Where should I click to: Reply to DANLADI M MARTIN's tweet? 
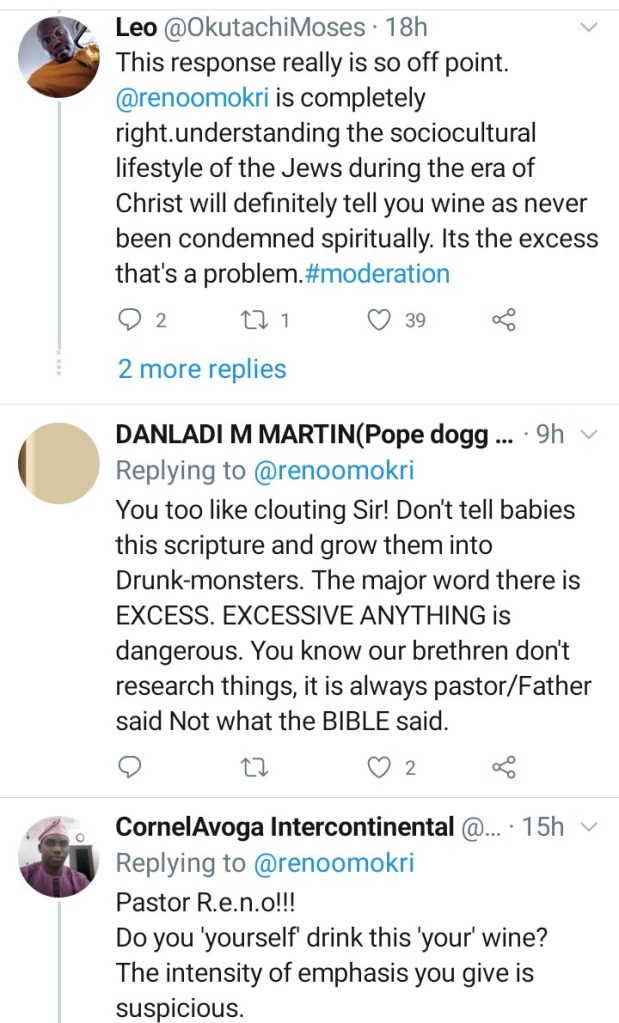pyautogui.click(x=131, y=768)
